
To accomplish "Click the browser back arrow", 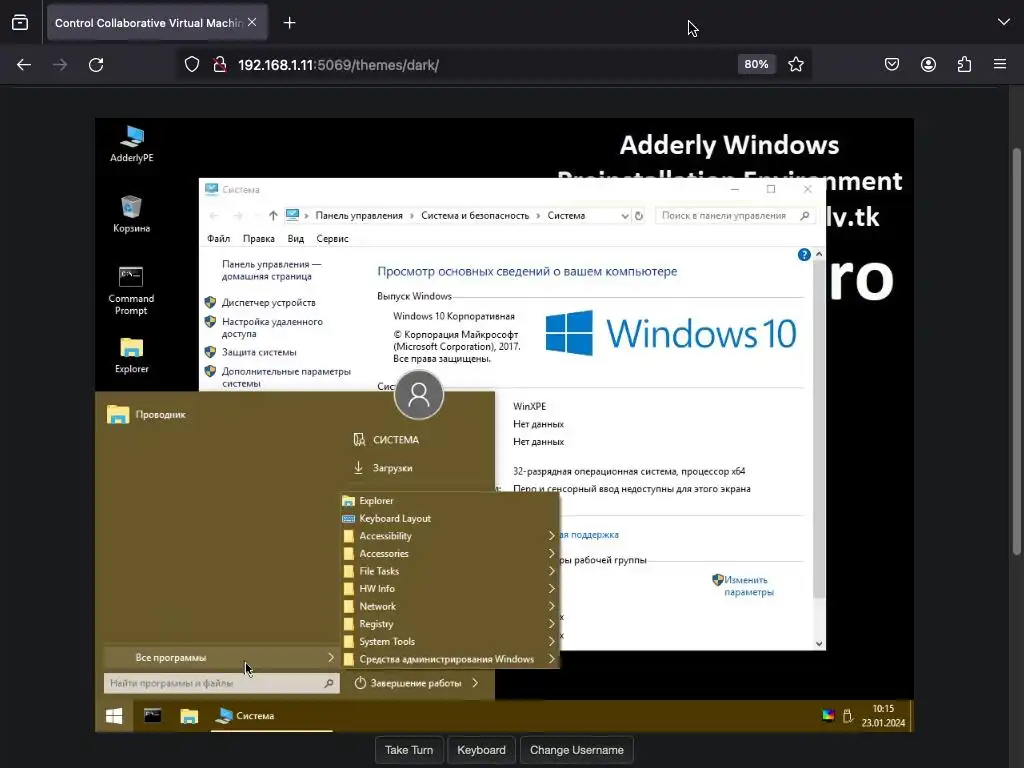I will pos(24,65).
